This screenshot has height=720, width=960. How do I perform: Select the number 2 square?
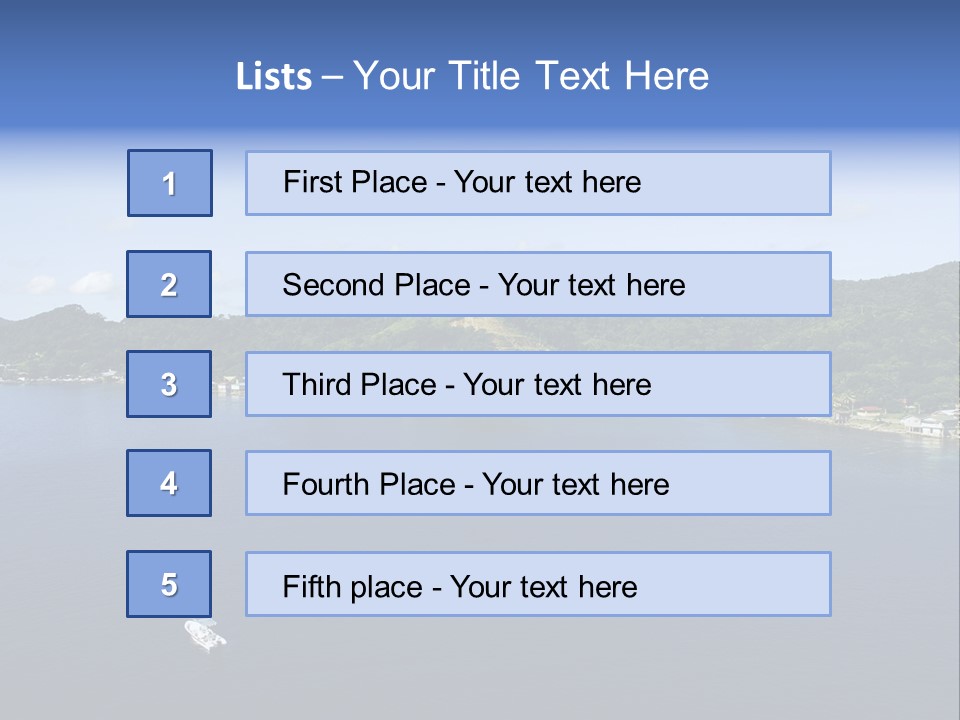pyautogui.click(x=169, y=284)
